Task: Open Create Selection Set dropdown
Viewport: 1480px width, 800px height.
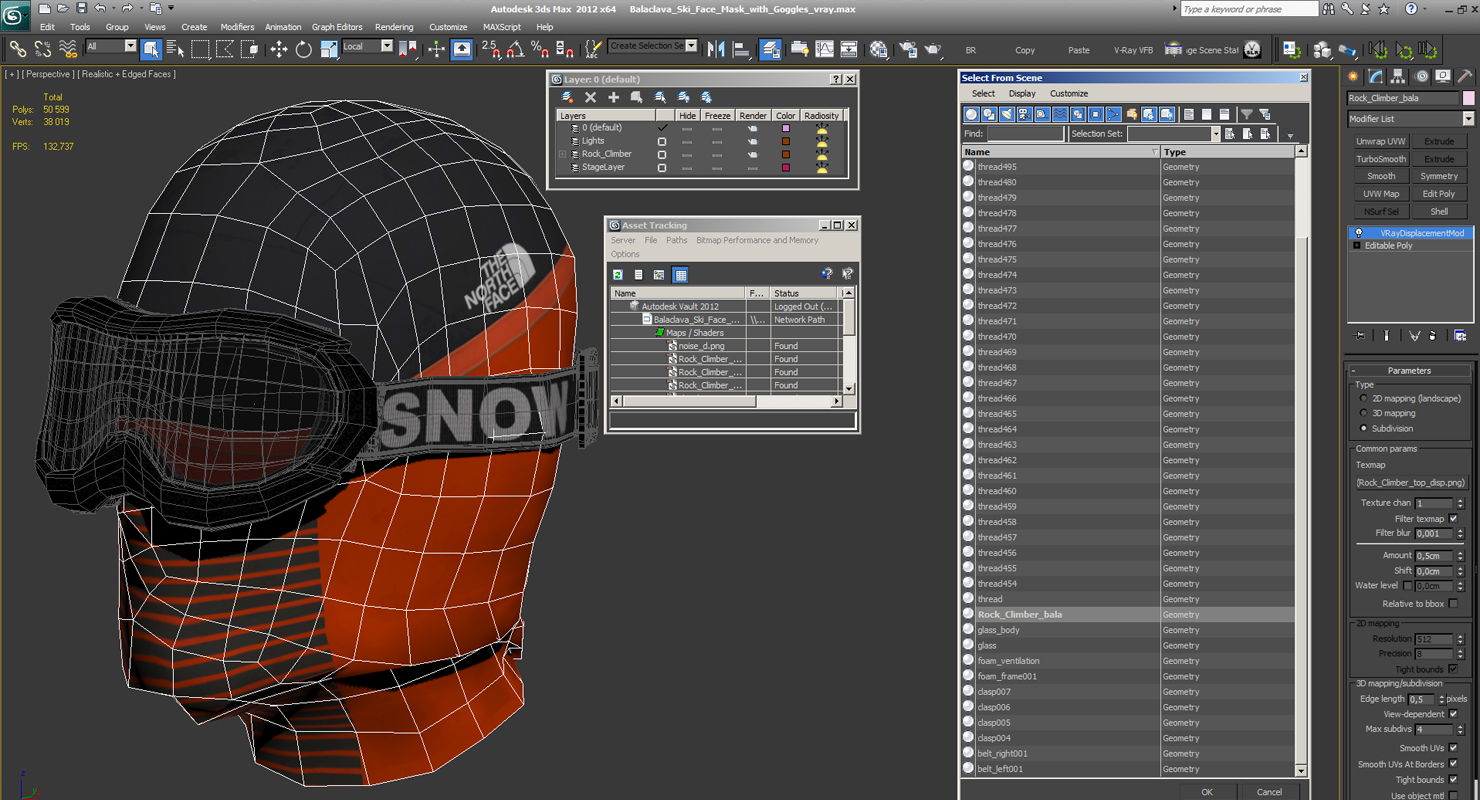Action: [x=652, y=46]
